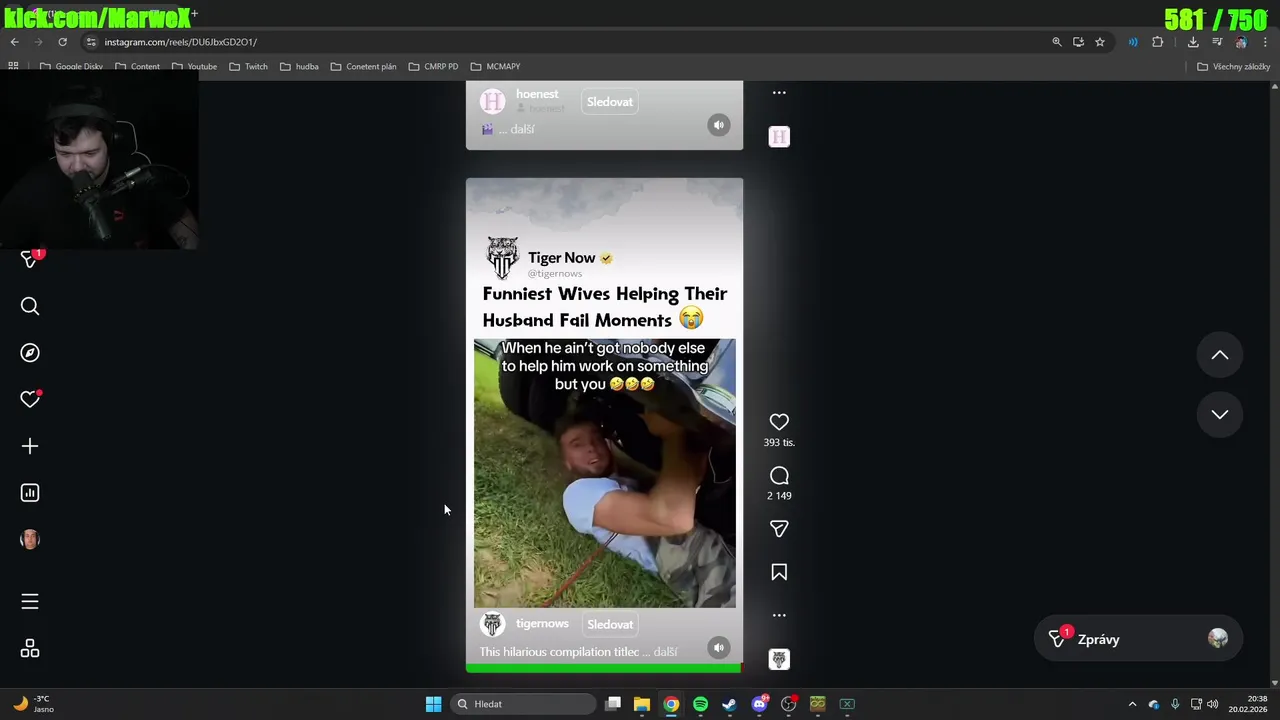Open notifications heart icon in sidebar
The image size is (1280, 720).
pos(30,399)
